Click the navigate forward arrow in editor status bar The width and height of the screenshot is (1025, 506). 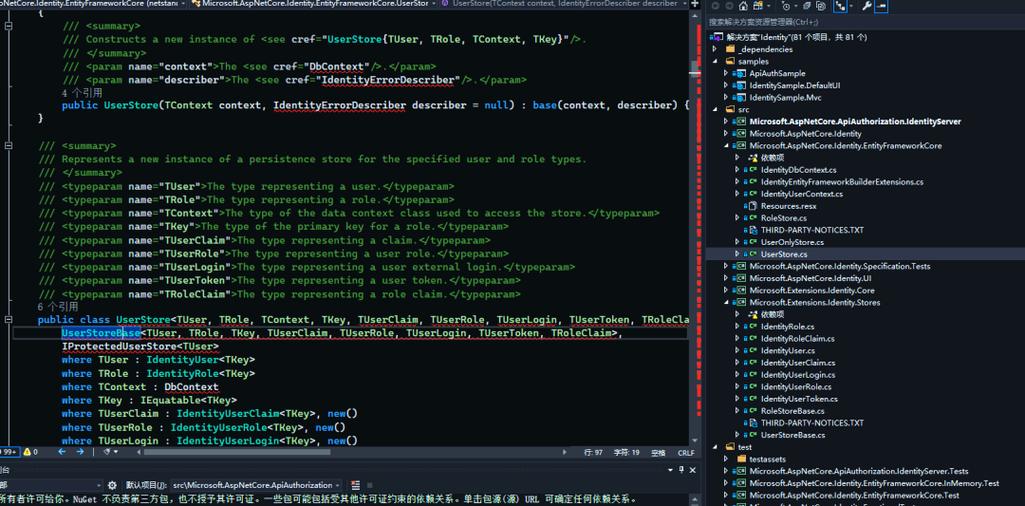(x=83, y=452)
